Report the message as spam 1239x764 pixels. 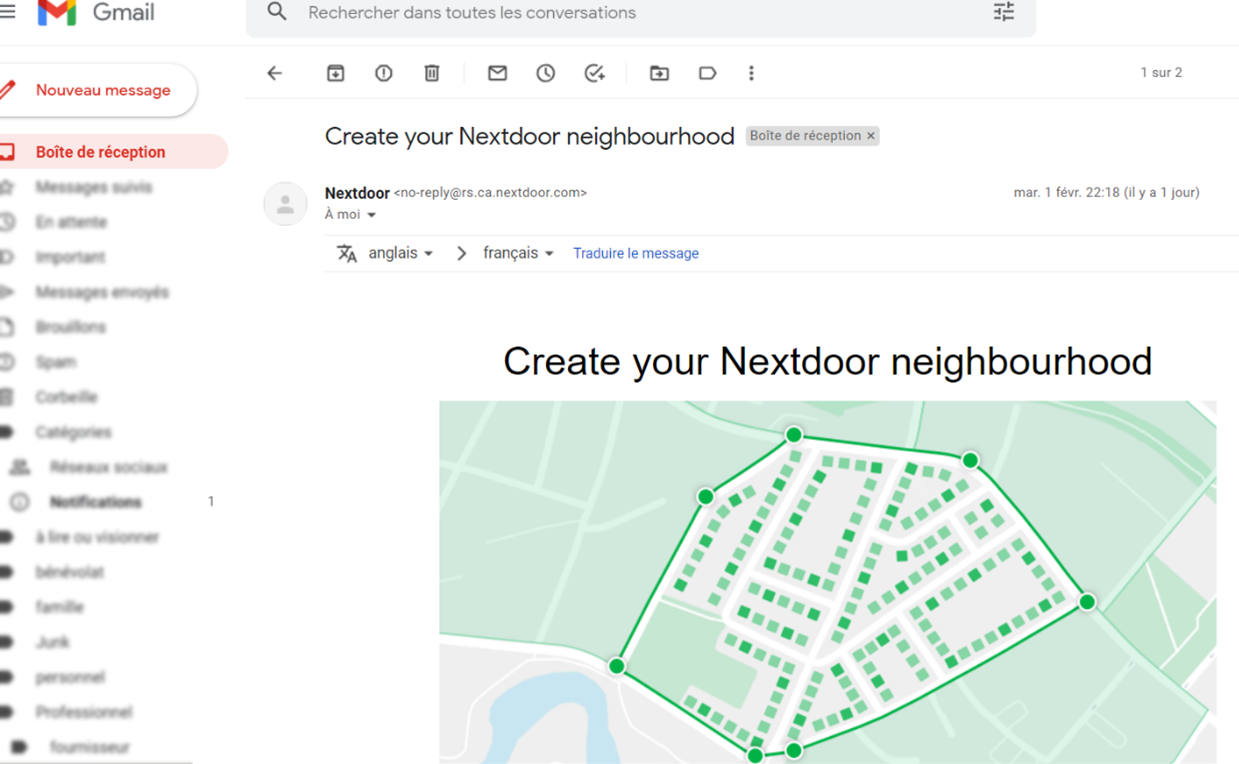point(383,73)
